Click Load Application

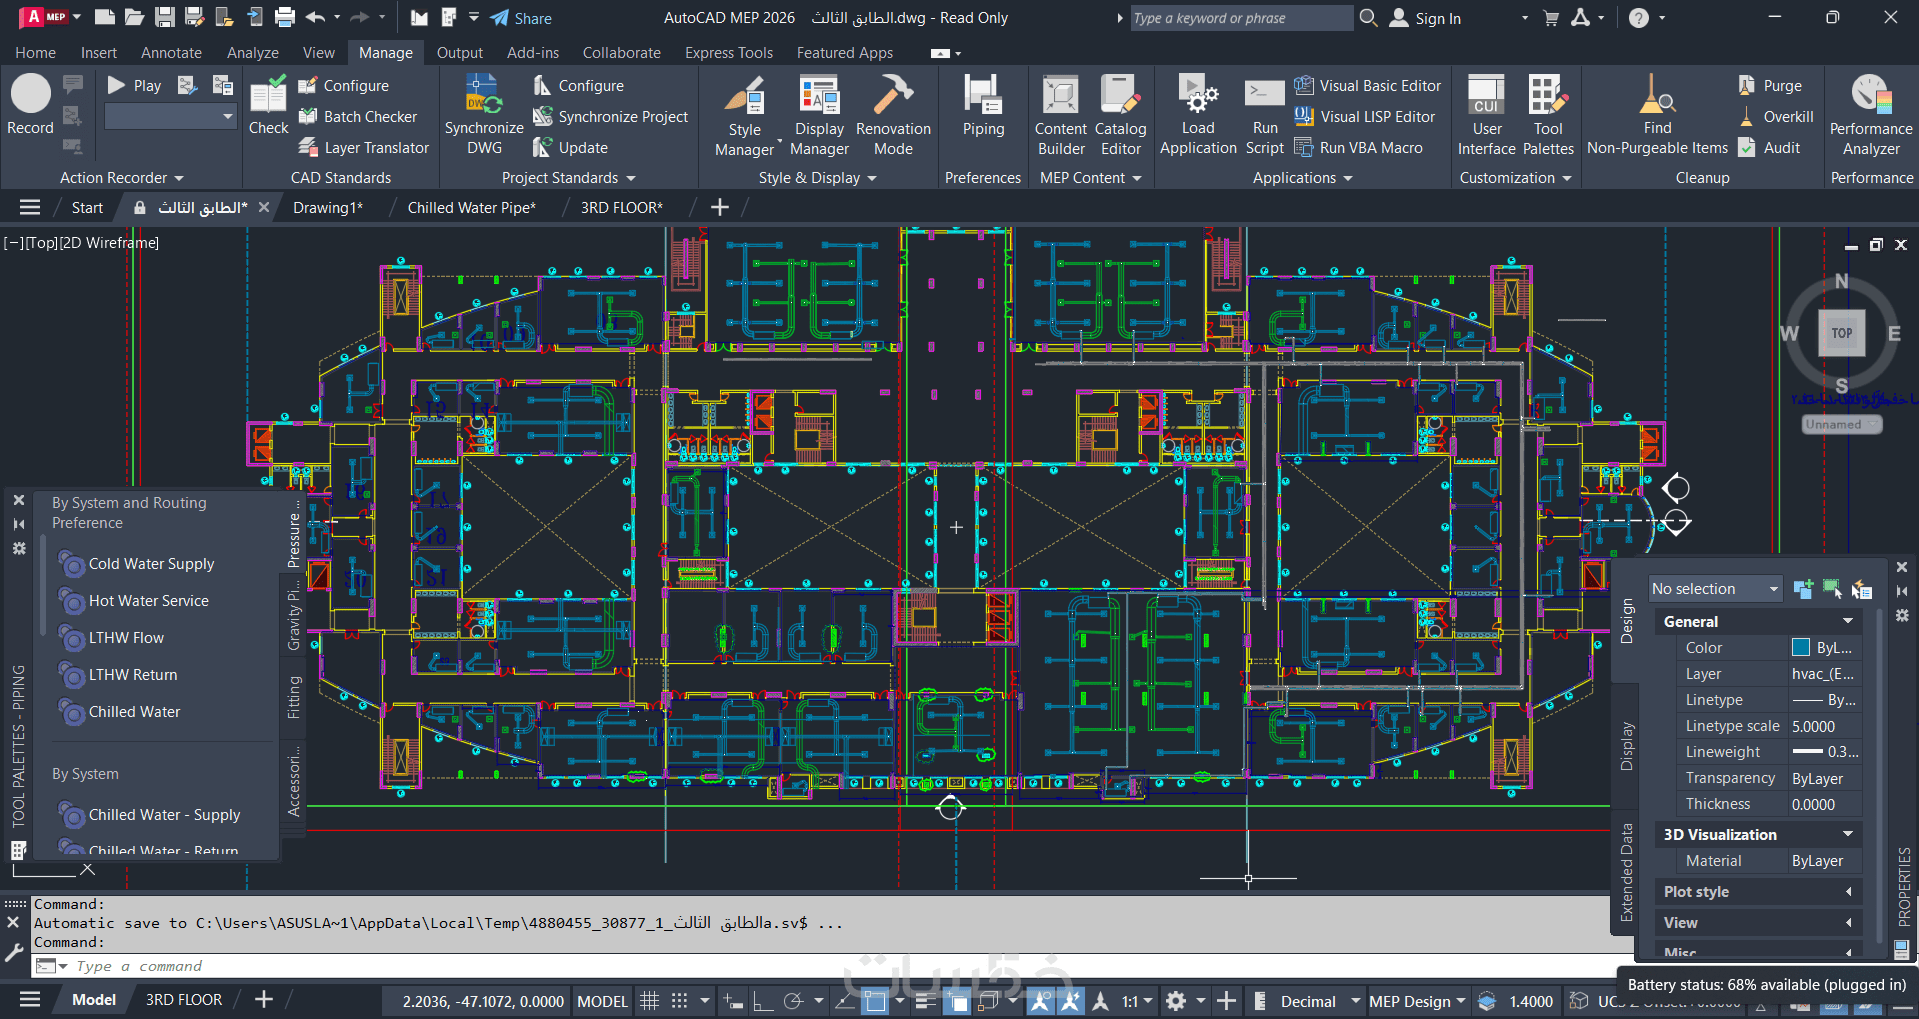point(1198,116)
